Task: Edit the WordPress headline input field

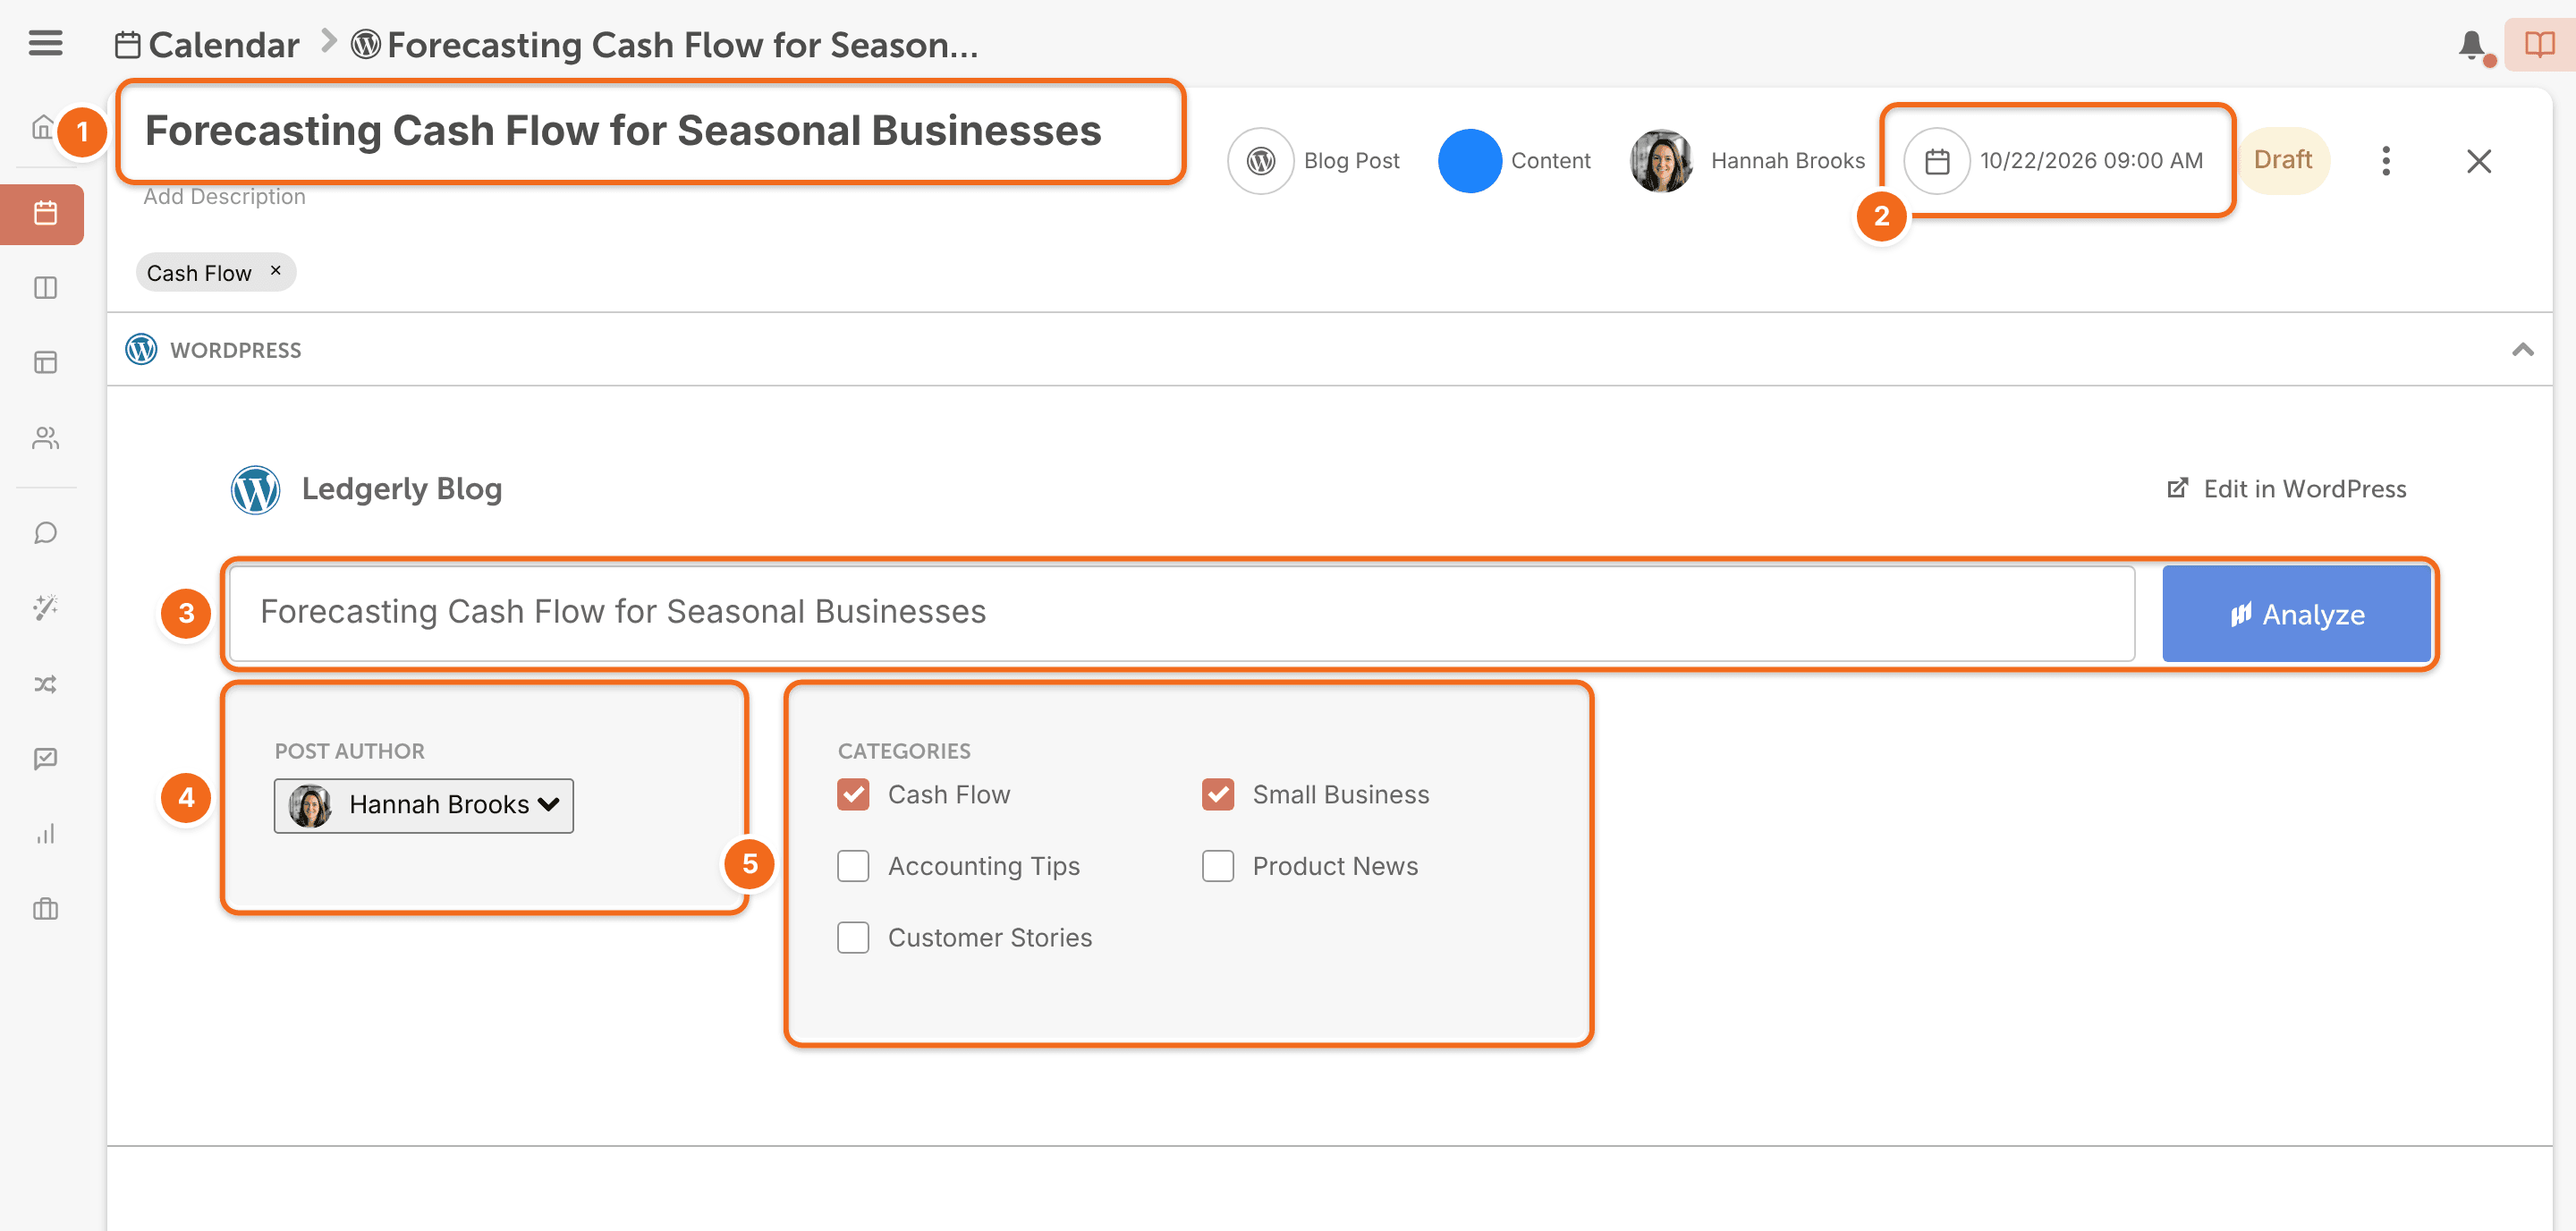Action: point(1182,613)
